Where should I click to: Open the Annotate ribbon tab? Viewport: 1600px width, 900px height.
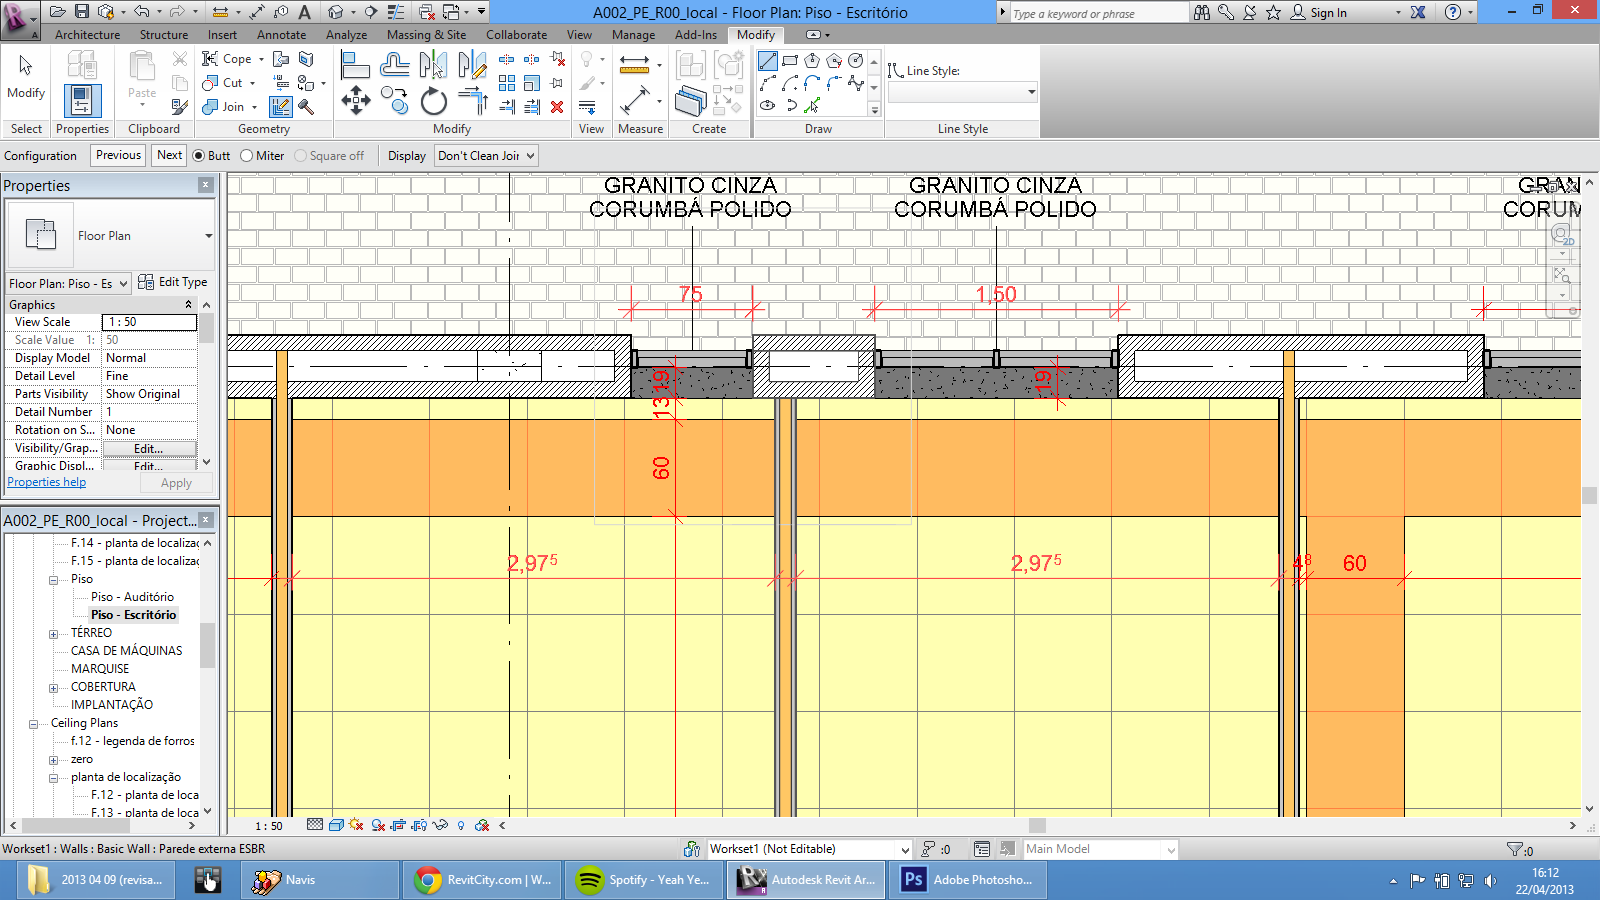[x=281, y=35]
